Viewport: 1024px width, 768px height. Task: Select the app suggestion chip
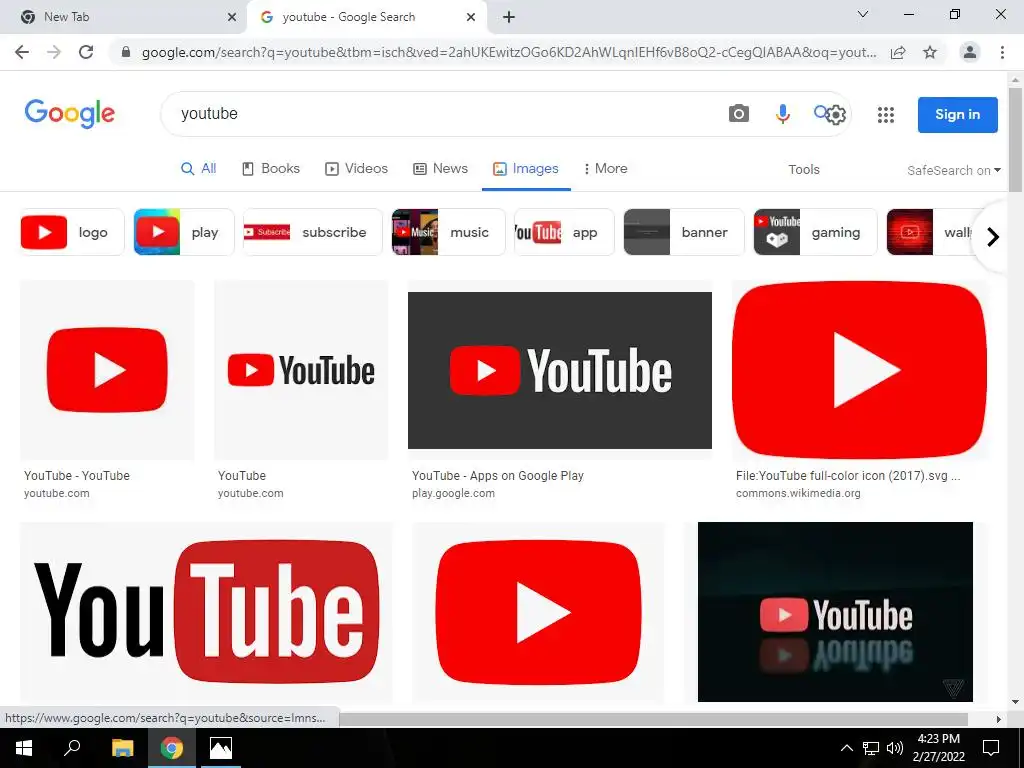click(564, 232)
